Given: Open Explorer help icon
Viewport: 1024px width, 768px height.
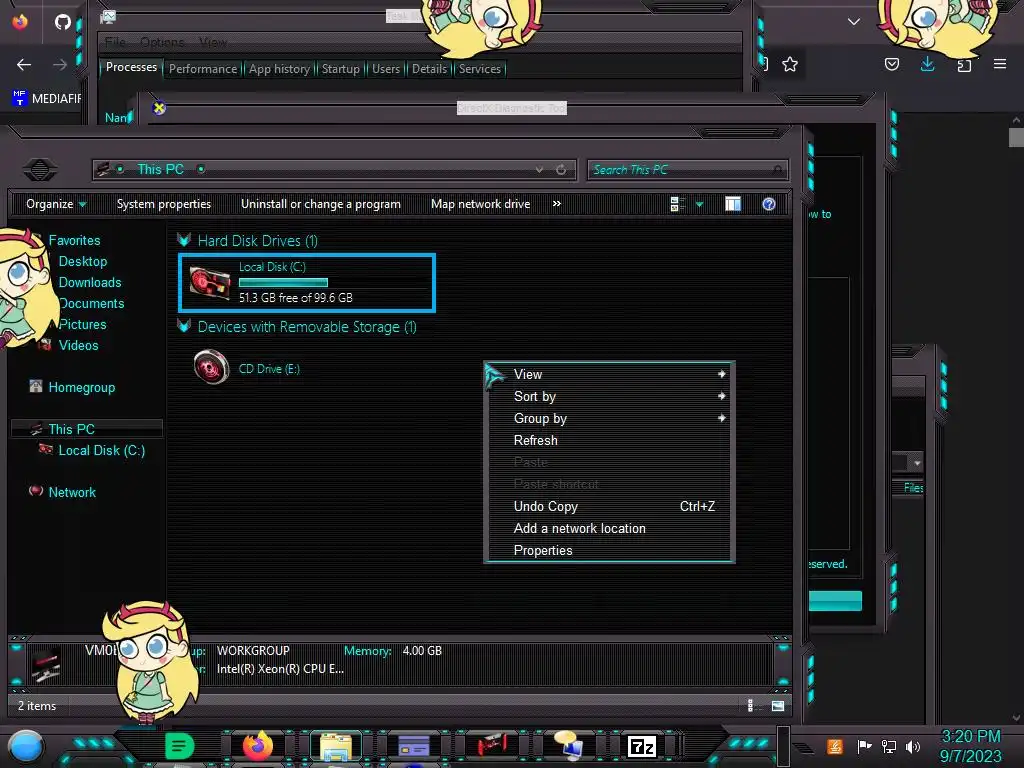Looking at the screenshot, I should pos(769,204).
